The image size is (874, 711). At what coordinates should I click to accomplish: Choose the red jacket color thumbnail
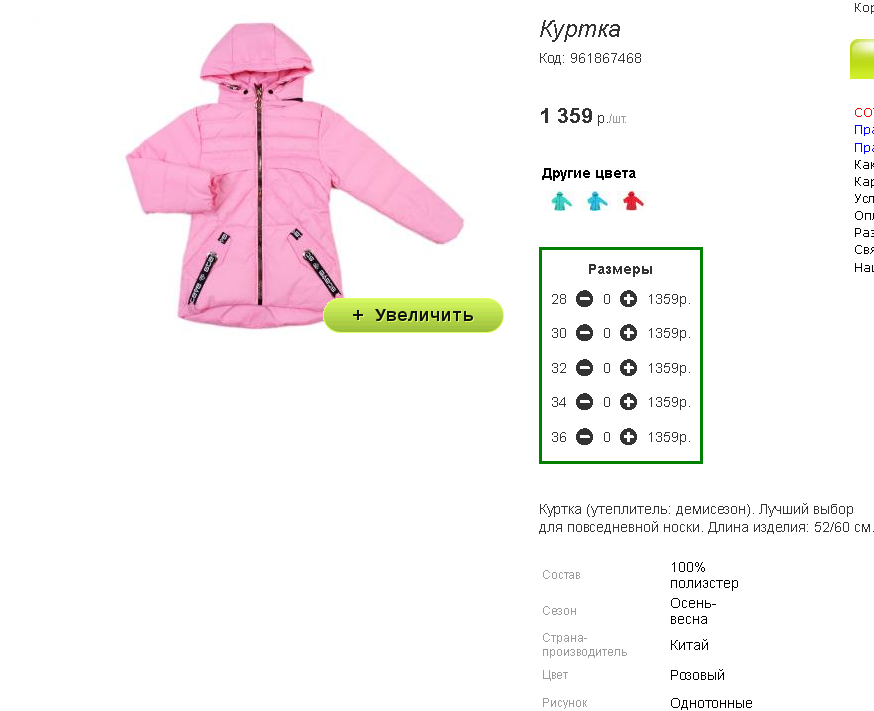[x=633, y=201]
